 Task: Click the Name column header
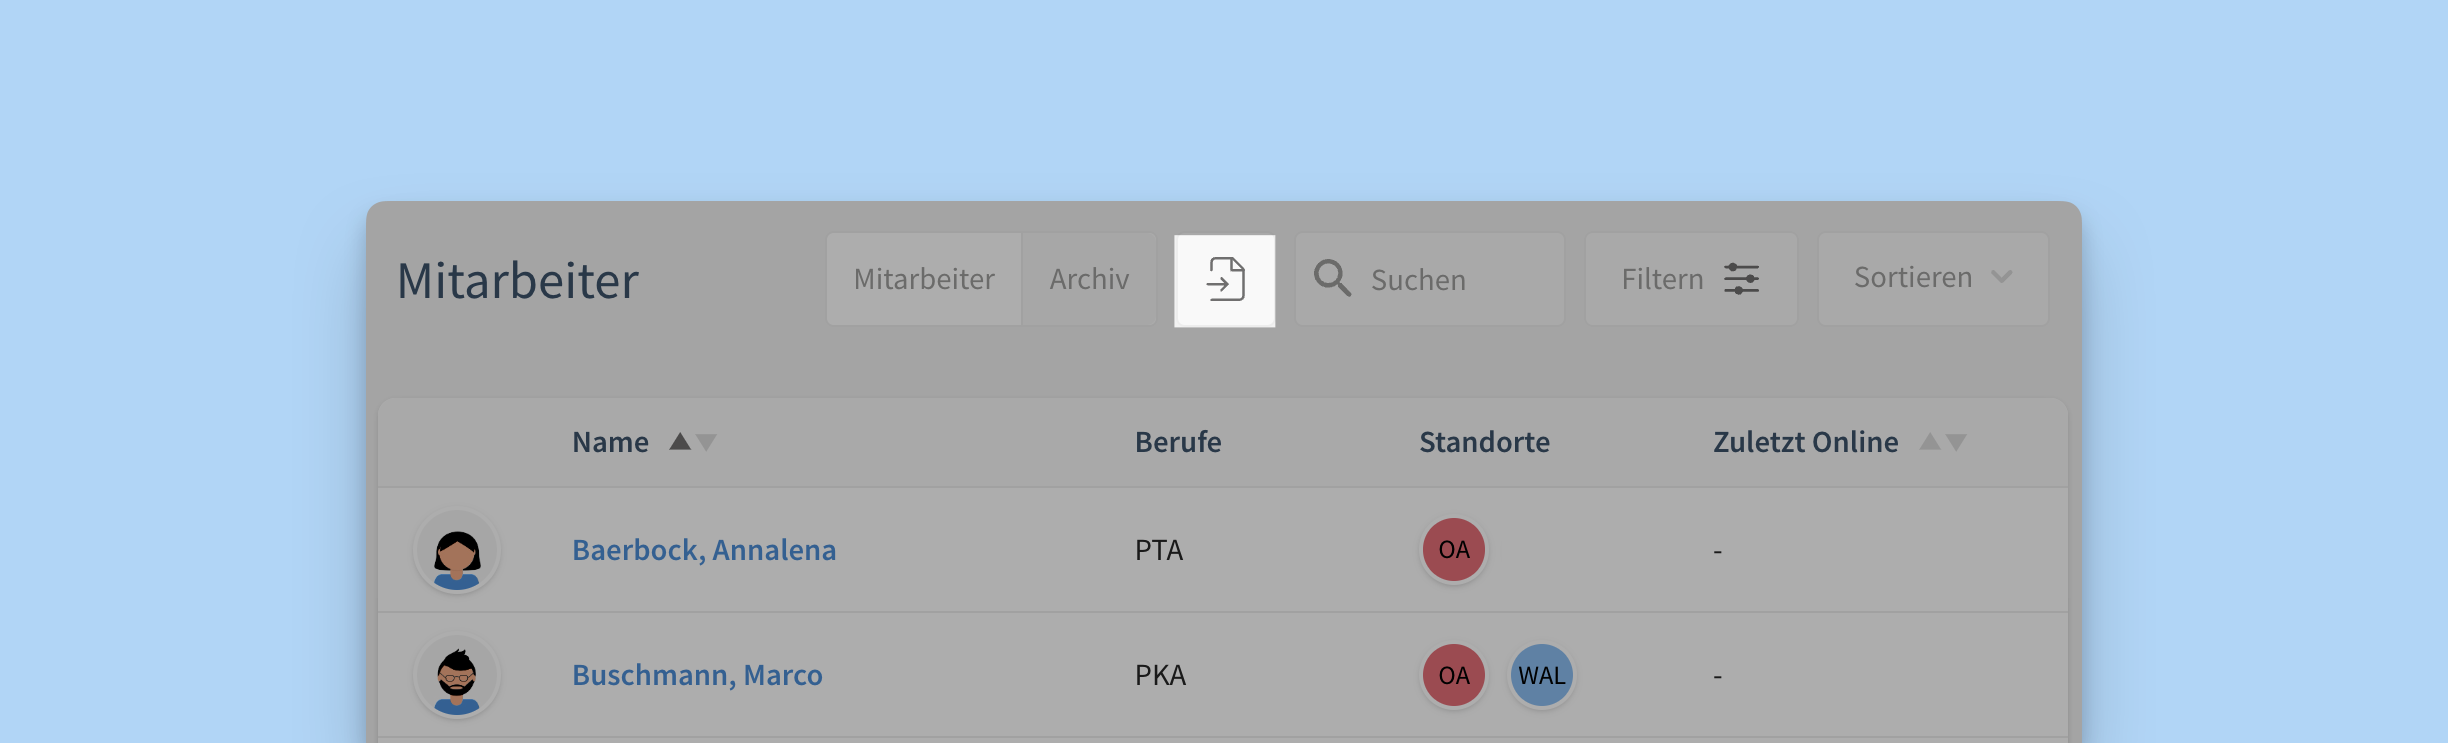click(610, 442)
